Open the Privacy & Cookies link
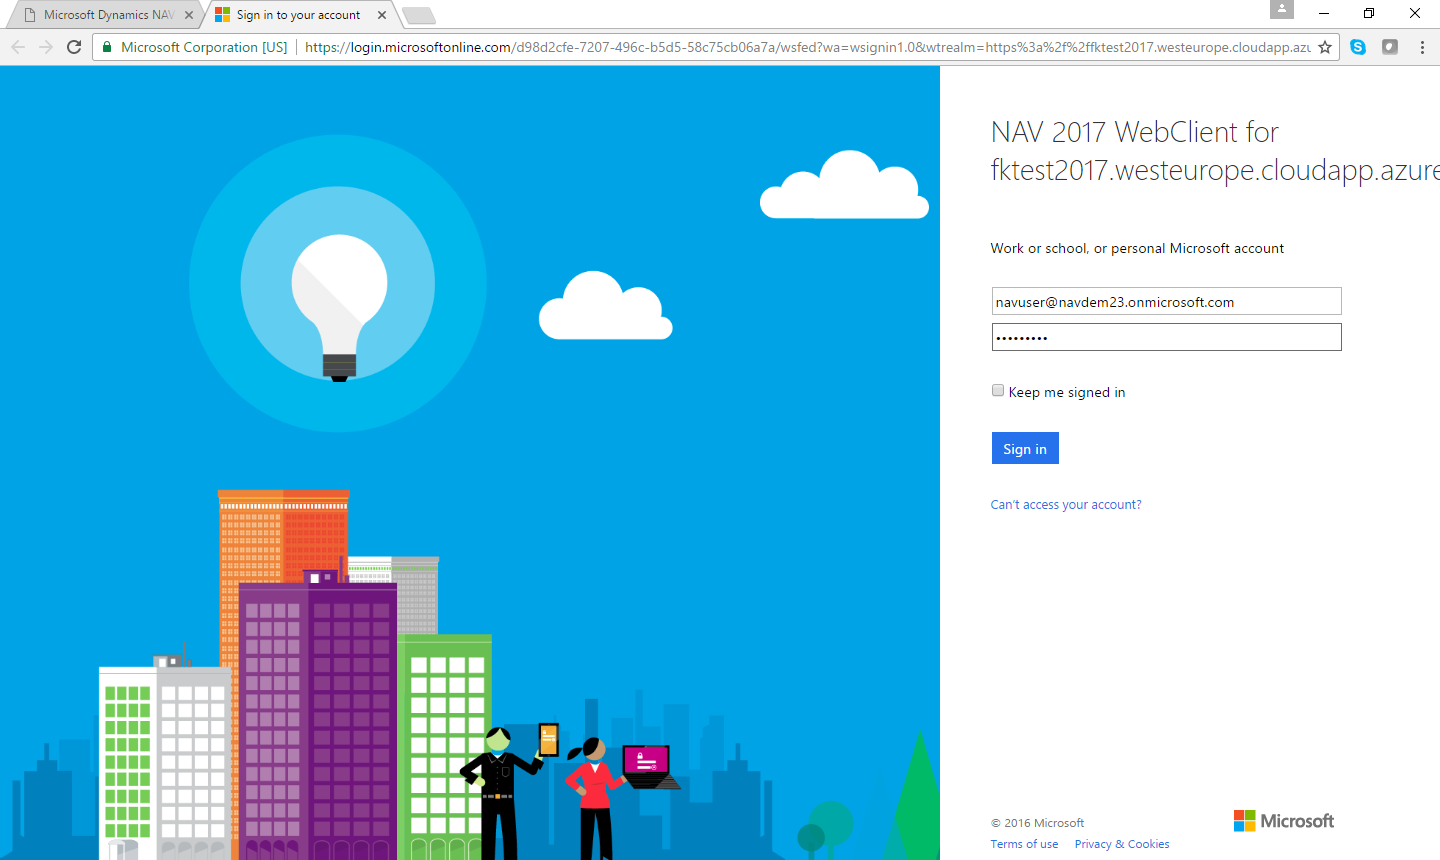Image resolution: width=1440 pixels, height=860 pixels. click(1122, 844)
